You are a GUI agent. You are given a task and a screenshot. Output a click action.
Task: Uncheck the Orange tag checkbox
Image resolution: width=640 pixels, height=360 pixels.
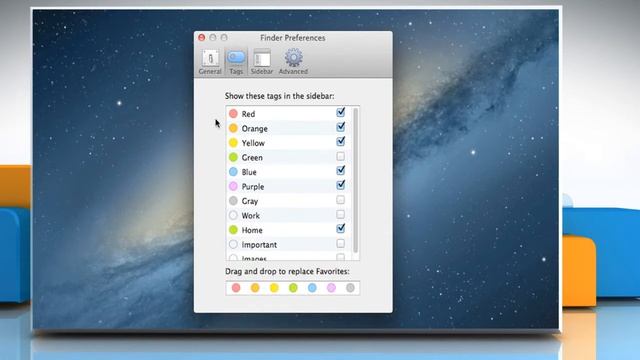pos(340,127)
